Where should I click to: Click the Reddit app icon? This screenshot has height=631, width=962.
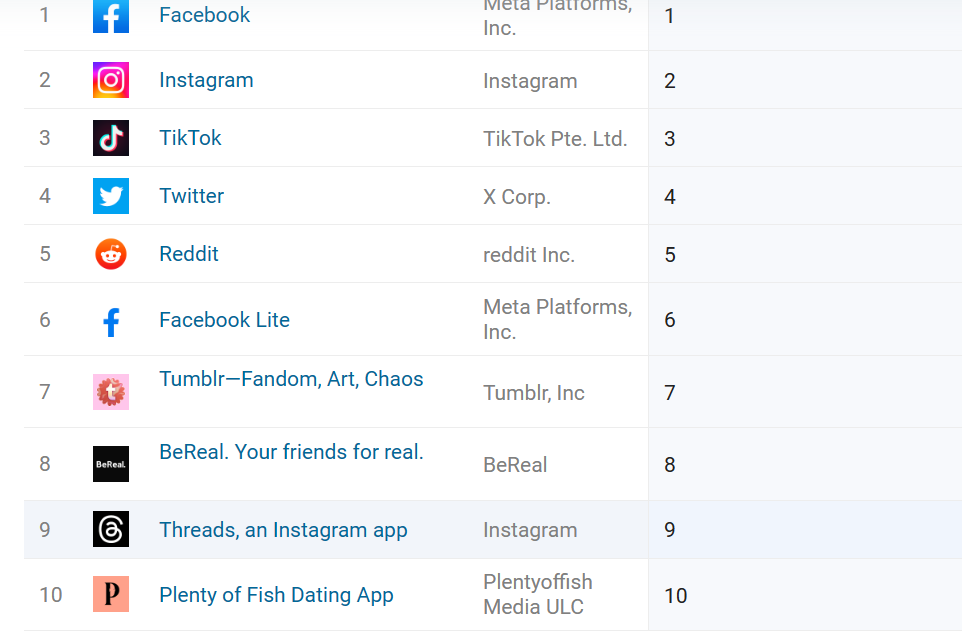tap(111, 254)
